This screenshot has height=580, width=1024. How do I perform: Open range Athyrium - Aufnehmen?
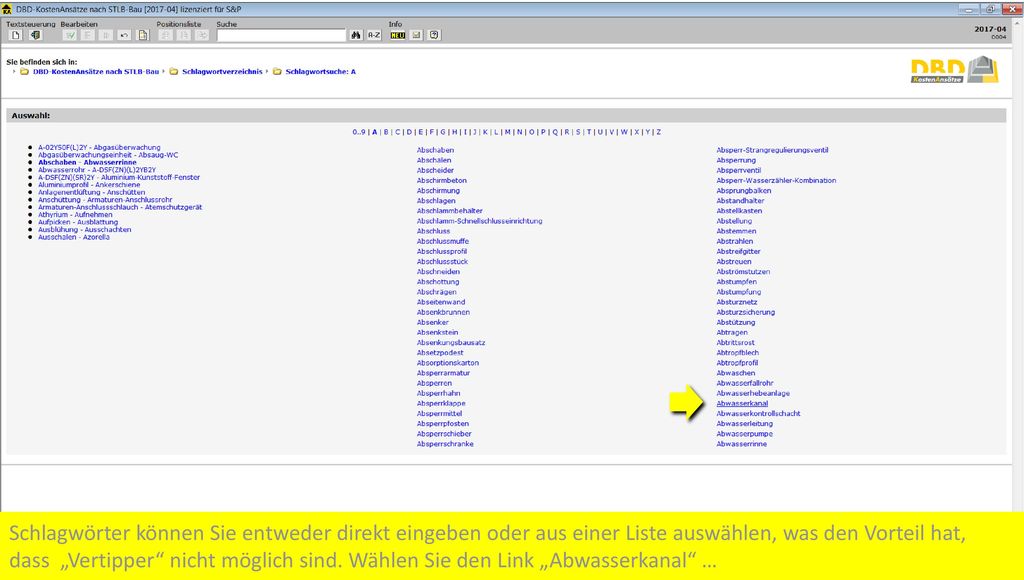coord(75,215)
